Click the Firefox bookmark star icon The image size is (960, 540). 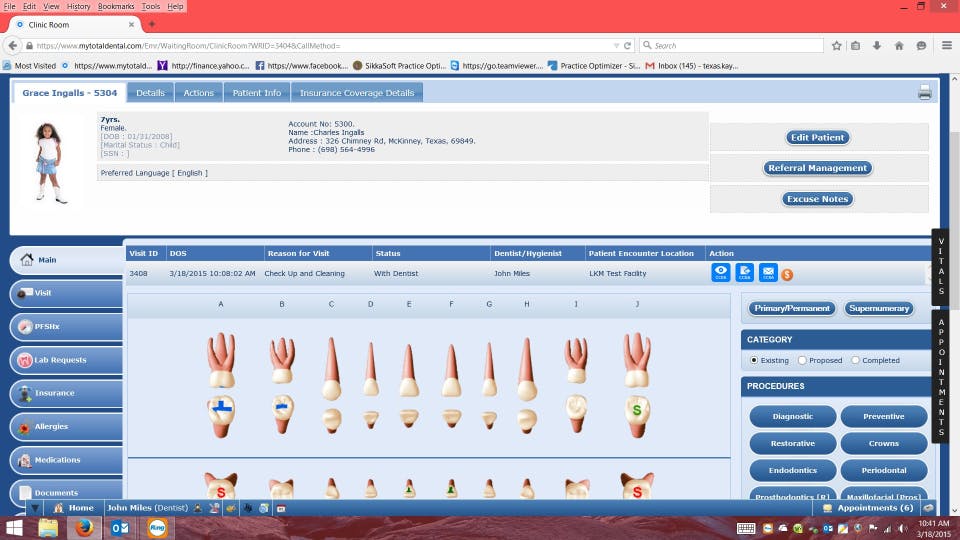tap(836, 46)
